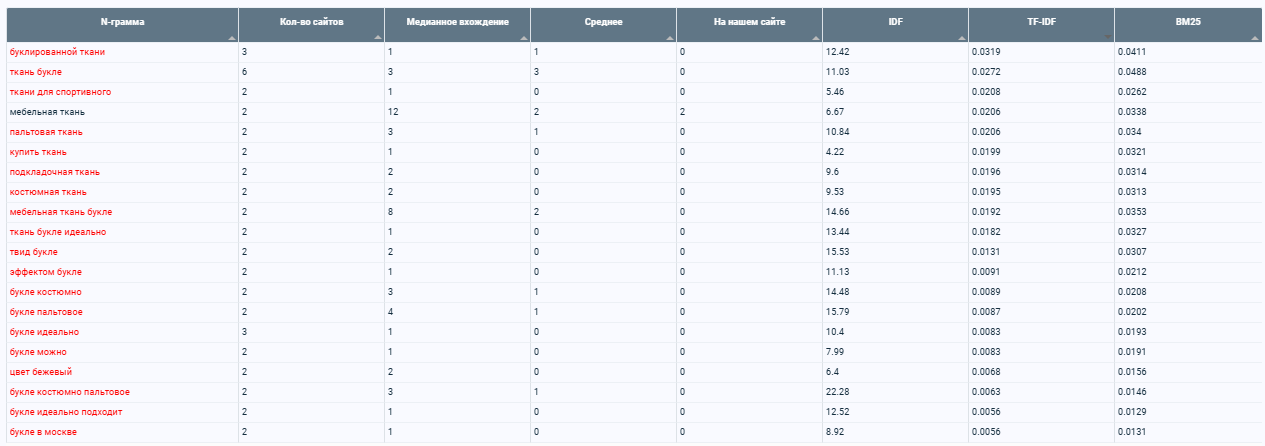1265x446 pixels.
Task: Open the 'буклированной ткани' n-gram
Action: [x=57, y=52]
